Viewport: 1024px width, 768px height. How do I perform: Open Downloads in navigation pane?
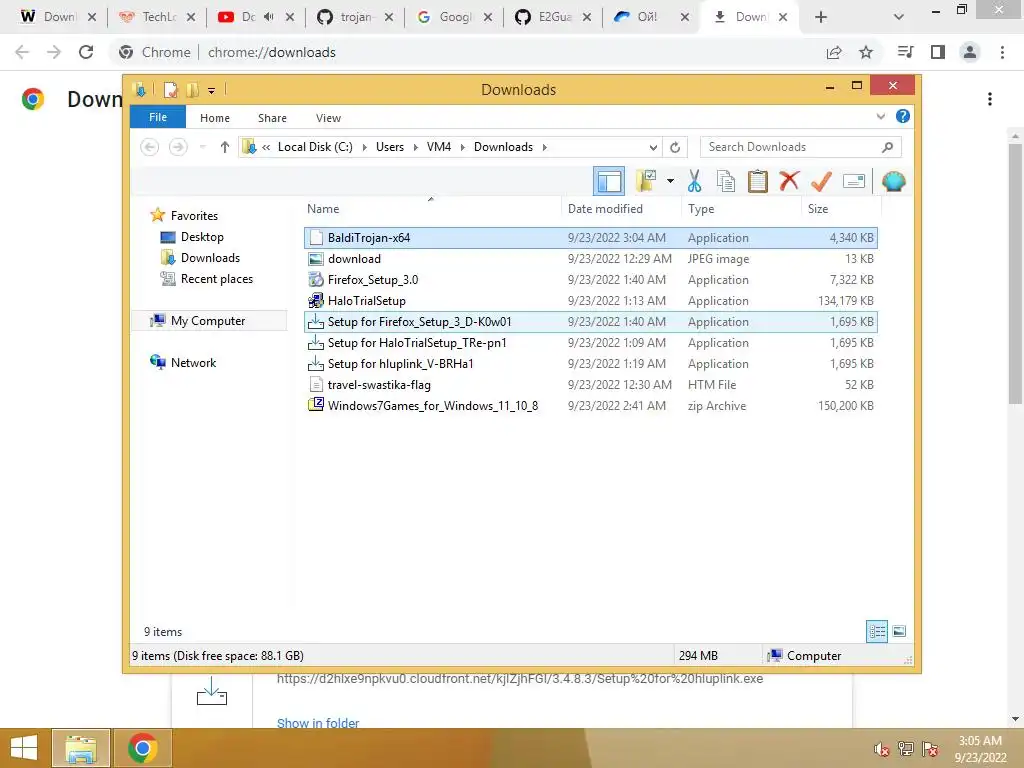tap(210, 258)
